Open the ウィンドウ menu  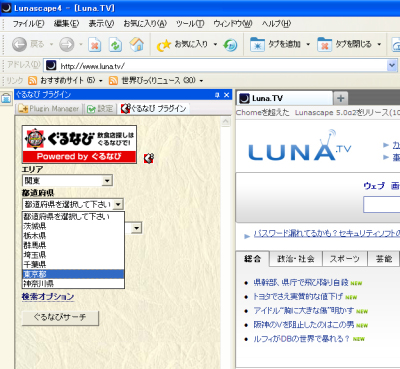(233, 24)
